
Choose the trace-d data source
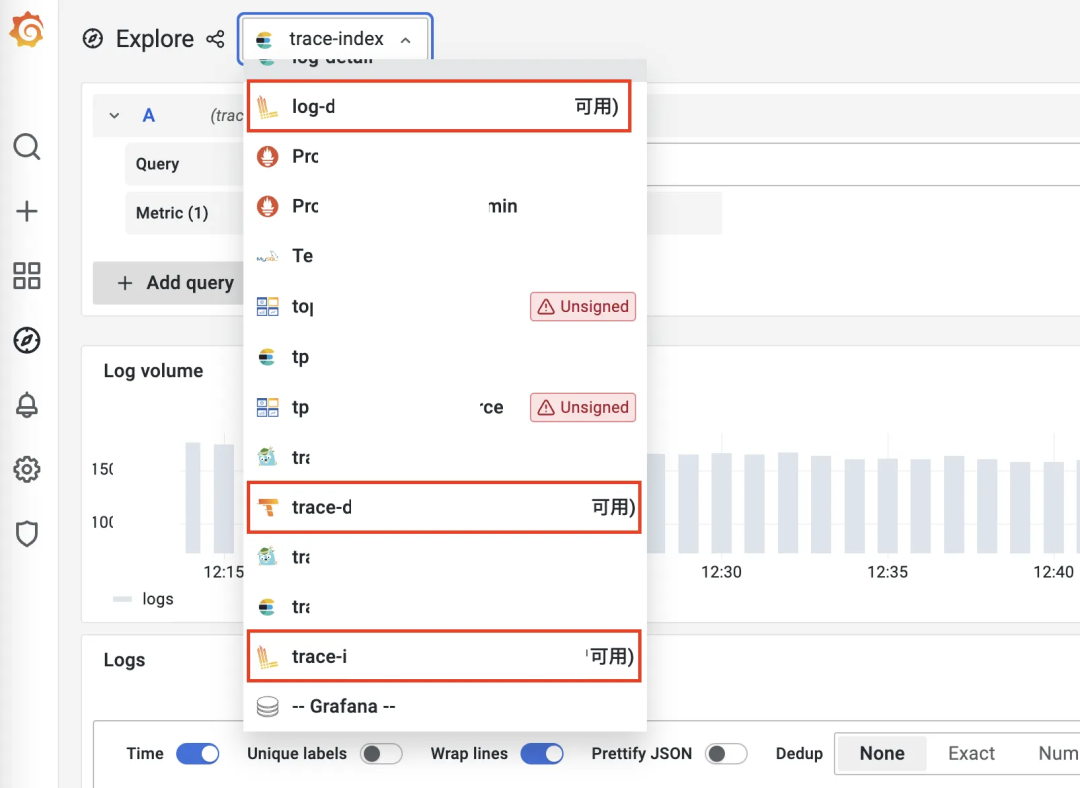tap(444, 508)
